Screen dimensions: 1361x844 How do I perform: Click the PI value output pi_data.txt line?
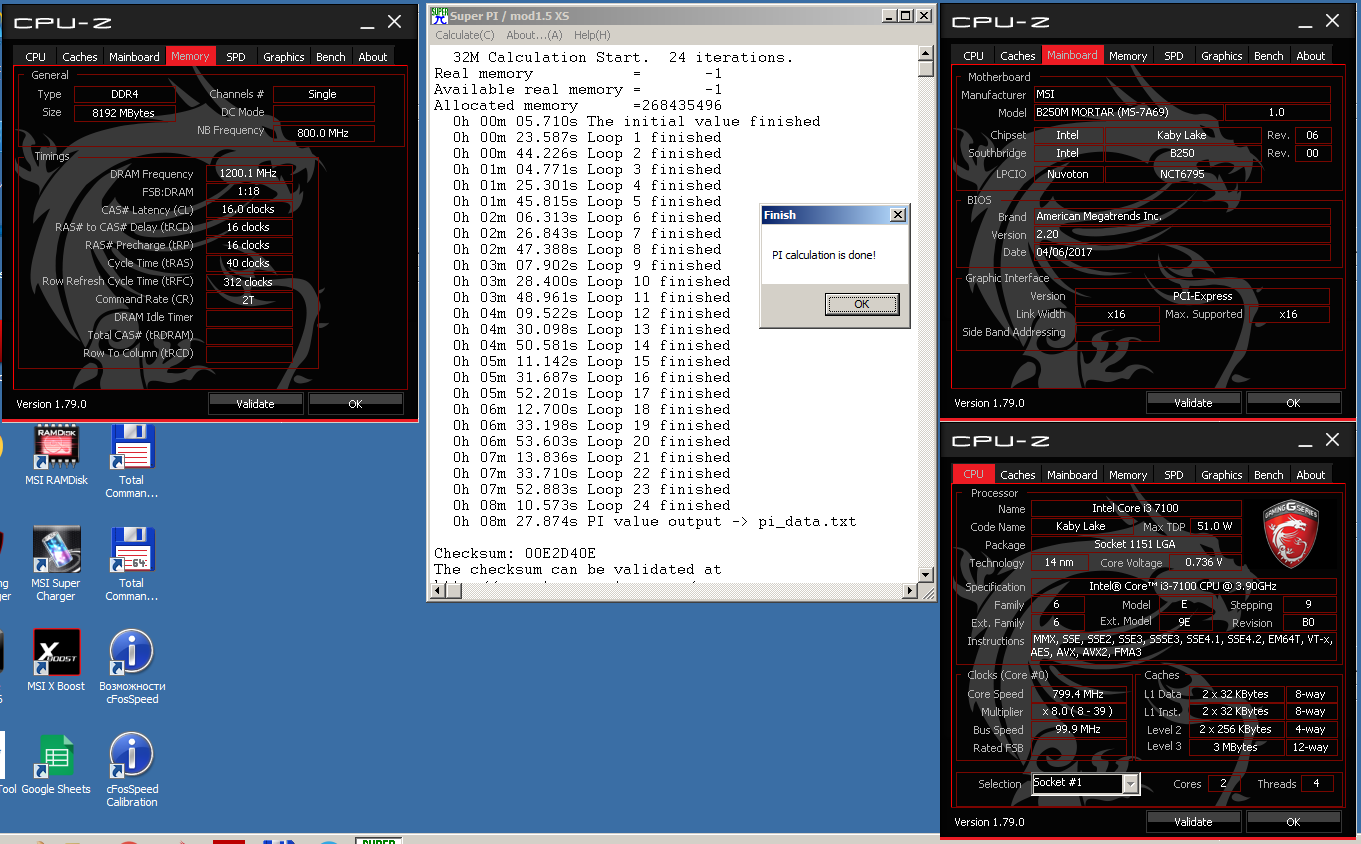(654, 521)
